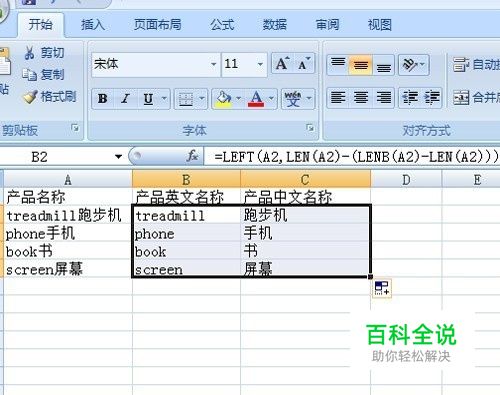This screenshot has height=395, width=500.
Task: Click the formula bar with LEFT formula
Action: point(352,157)
